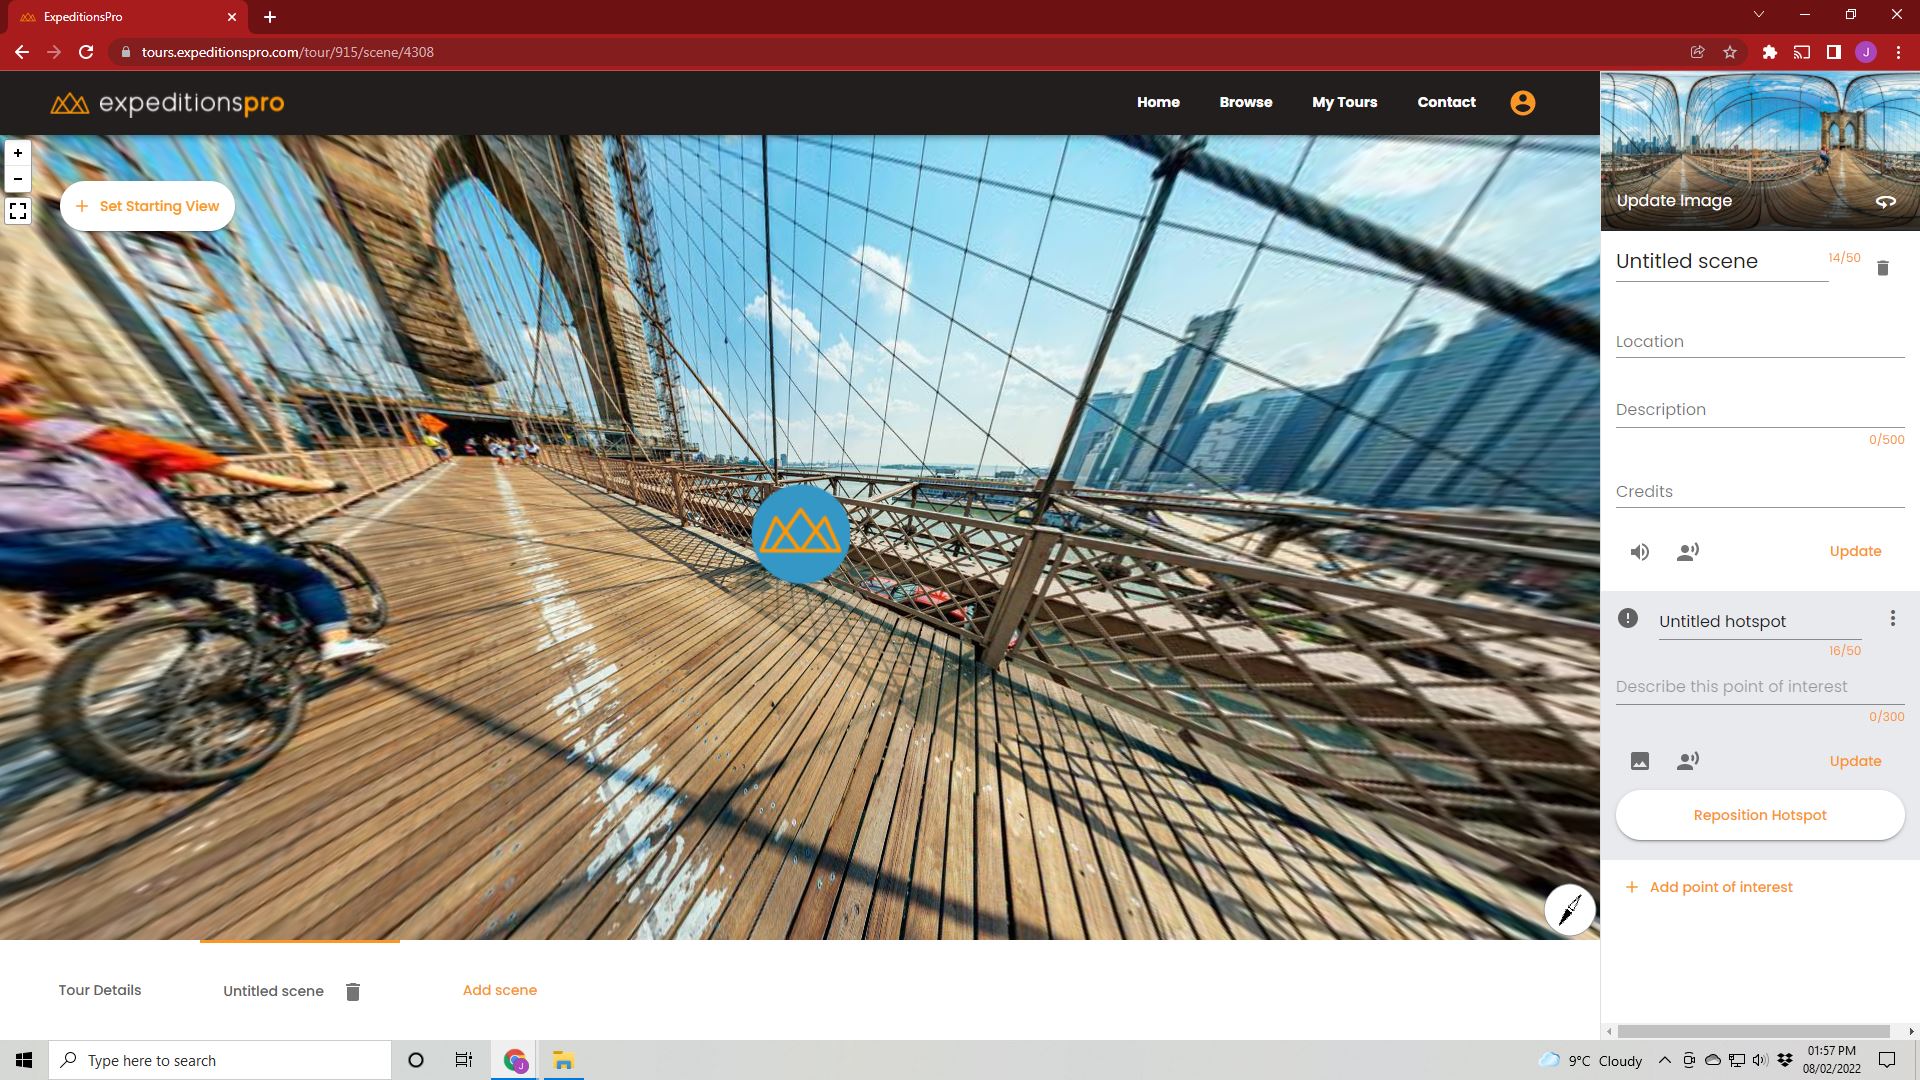Click the Update Image panorama thumbnail
Viewport: 1920px width, 1080px height.
1759,150
